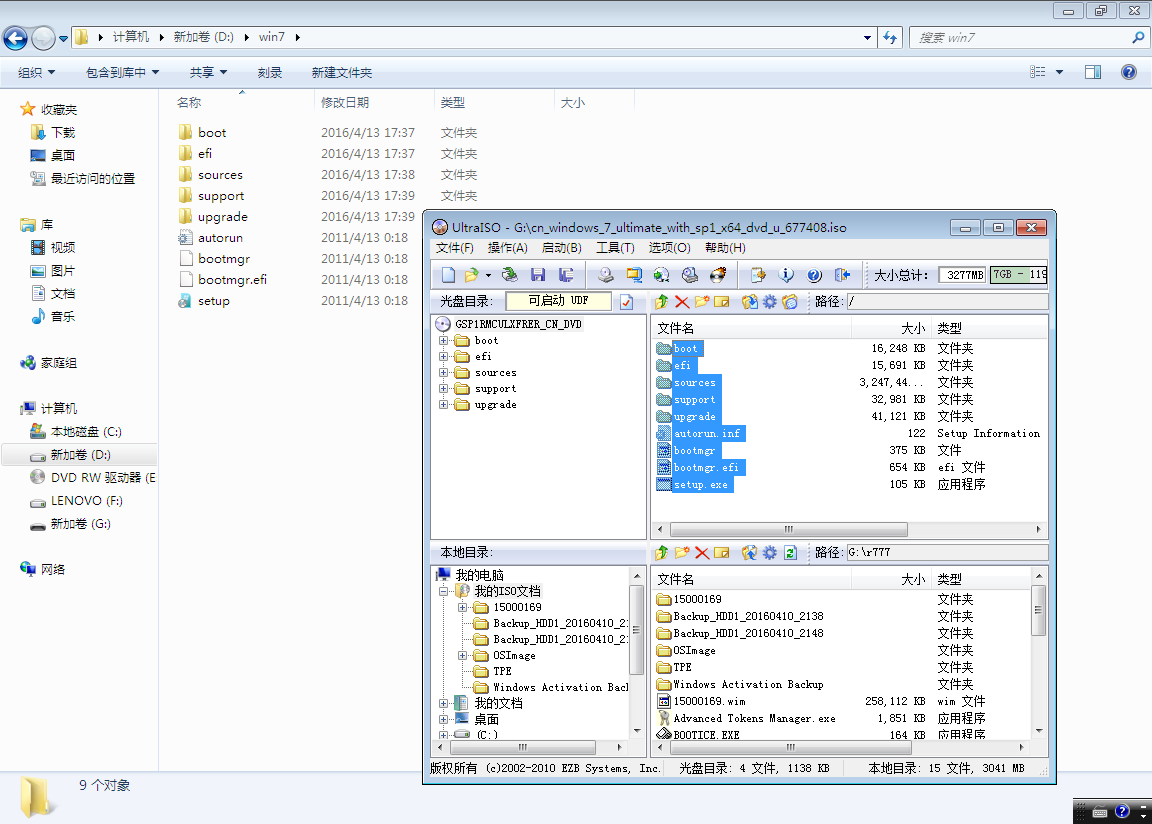The height and width of the screenshot is (824, 1152).
Task: Expand the boot folder in the ISO tree
Action: pyautogui.click(x=443, y=341)
